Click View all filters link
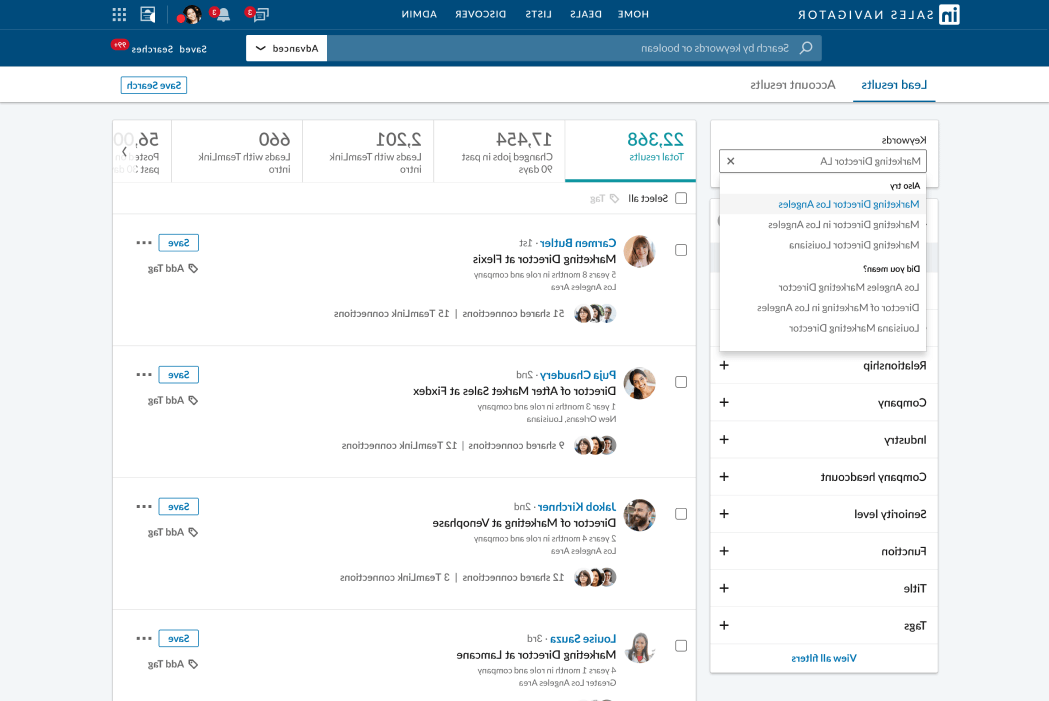This screenshot has height=701, width=1049. [824, 658]
